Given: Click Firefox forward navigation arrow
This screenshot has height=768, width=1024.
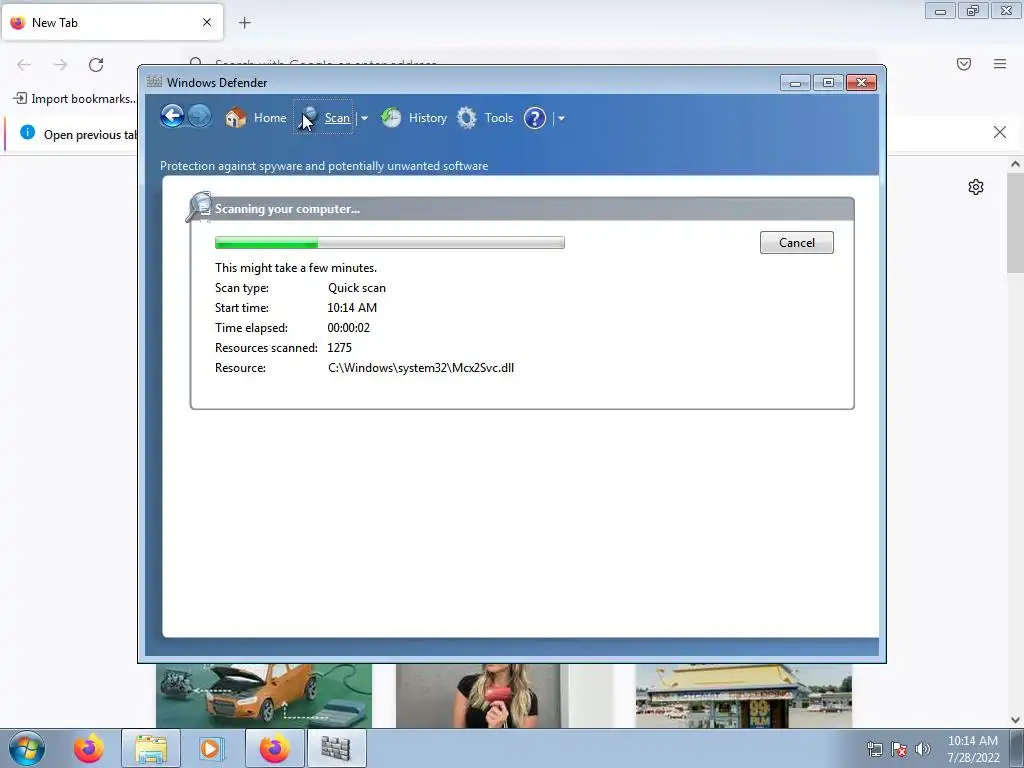Looking at the screenshot, I should [x=60, y=64].
